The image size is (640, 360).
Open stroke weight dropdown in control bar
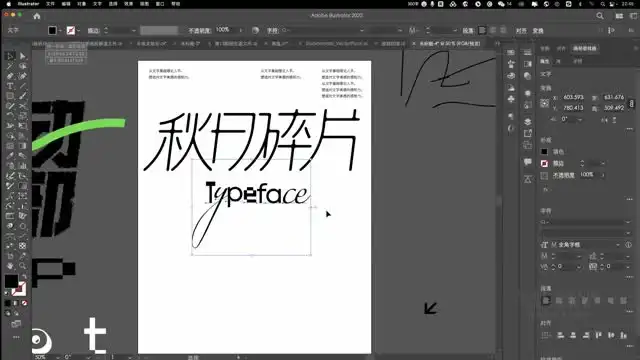tap(133, 31)
